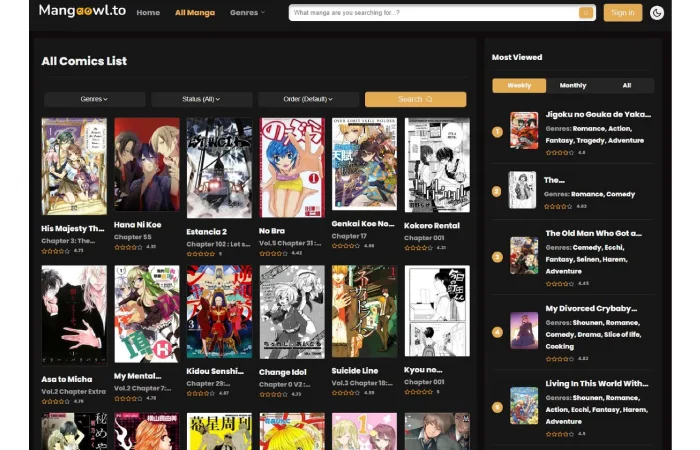Click the rank 1 badge icon
Image resolution: width=700 pixels, height=450 pixels.
pos(497,132)
